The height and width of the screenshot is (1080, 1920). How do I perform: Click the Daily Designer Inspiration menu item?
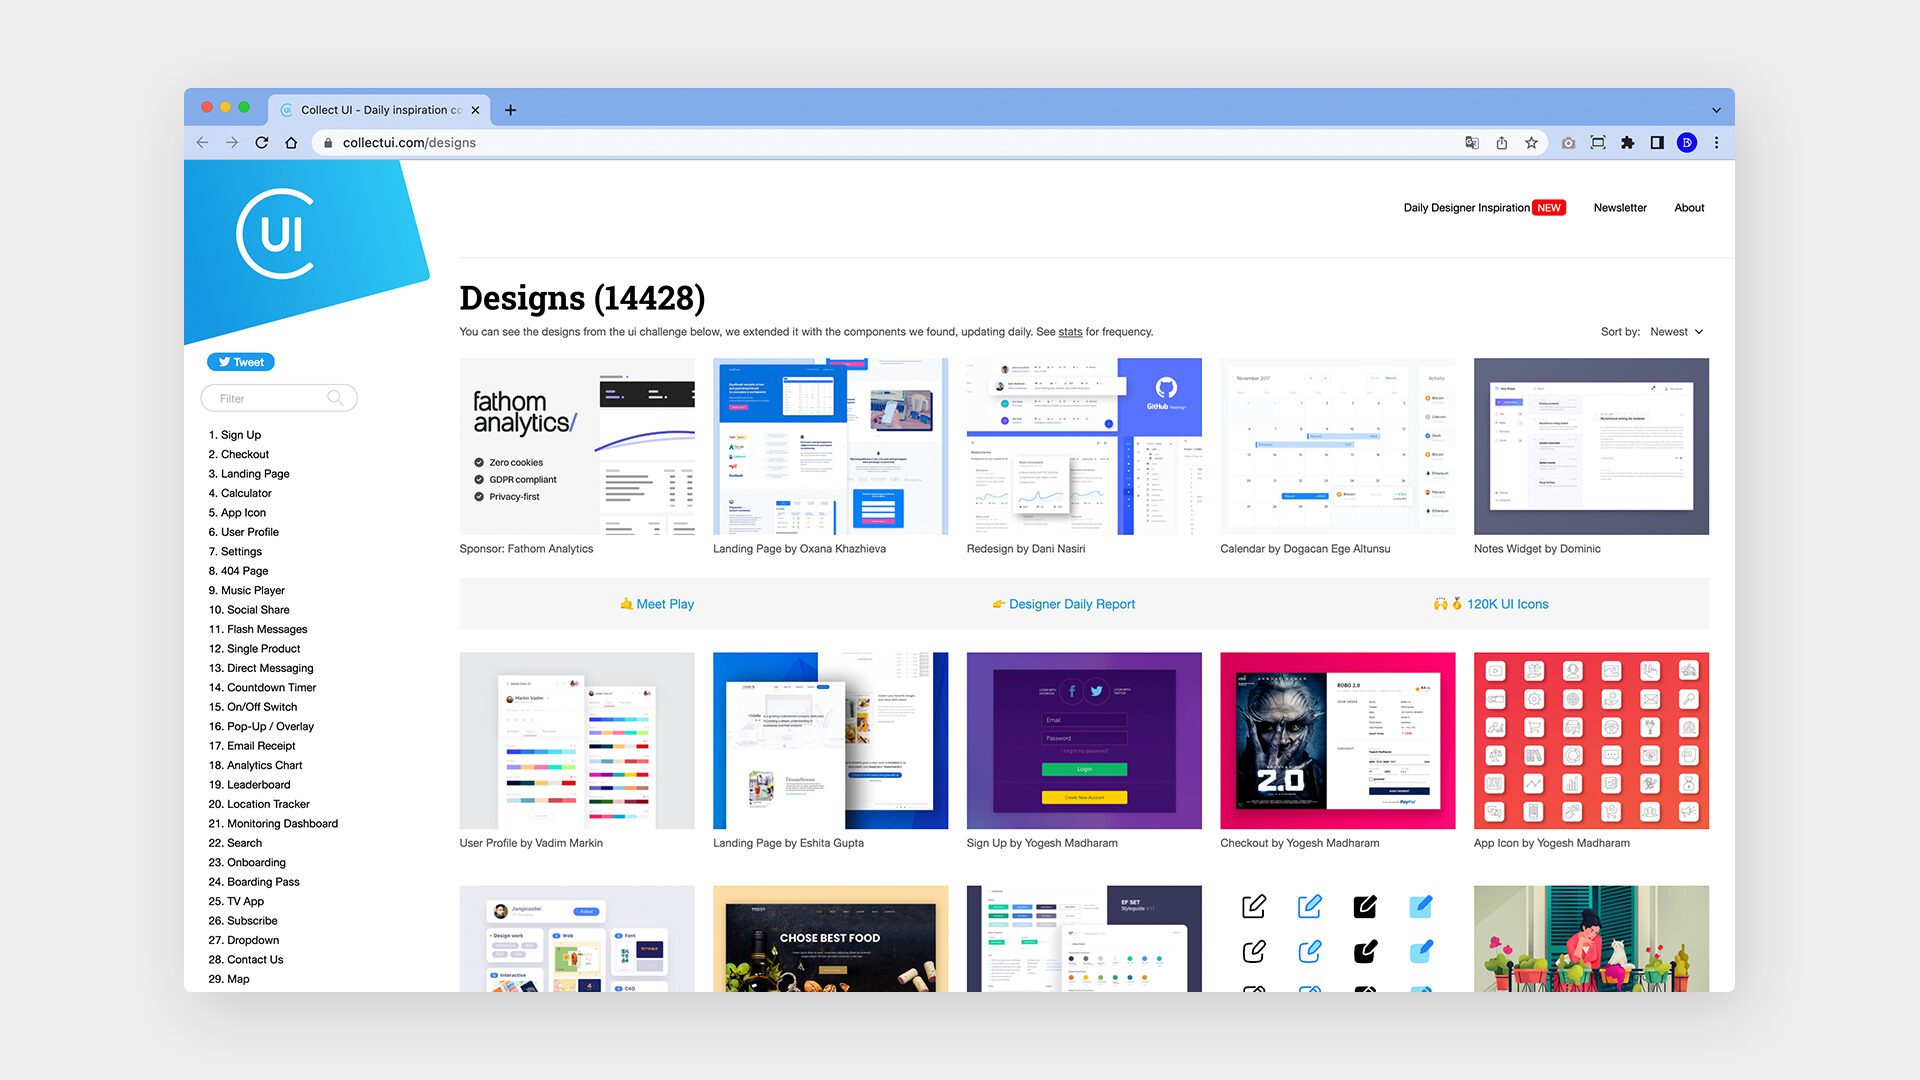(1468, 207)
